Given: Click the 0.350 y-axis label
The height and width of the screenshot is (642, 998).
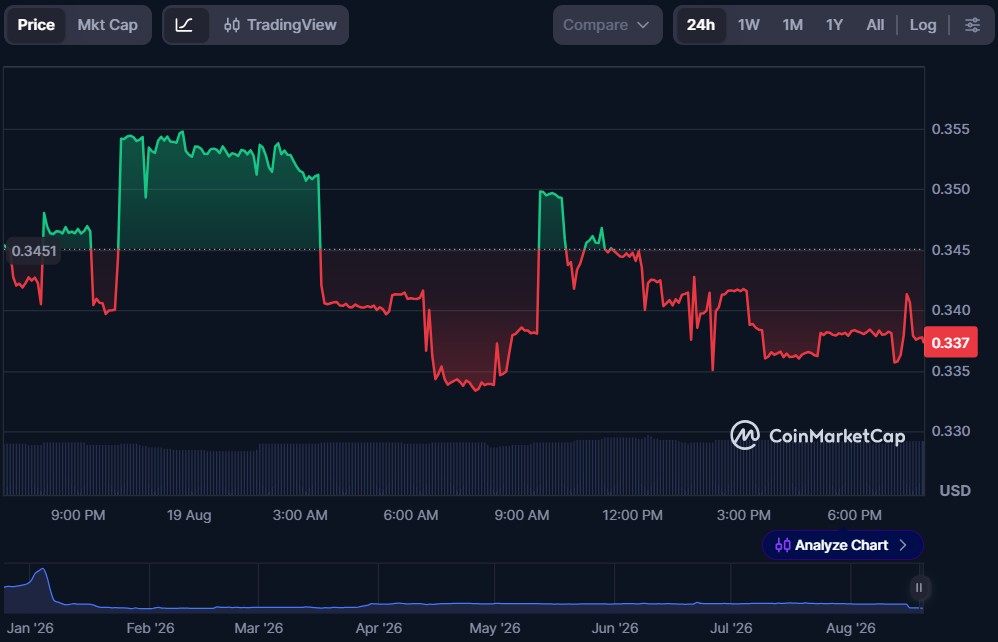Looking at the screenshot, I should (x=950, y=189).
